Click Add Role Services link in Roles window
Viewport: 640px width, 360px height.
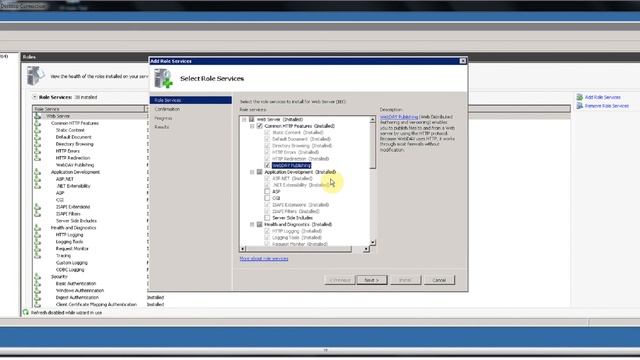click(602, 97)
